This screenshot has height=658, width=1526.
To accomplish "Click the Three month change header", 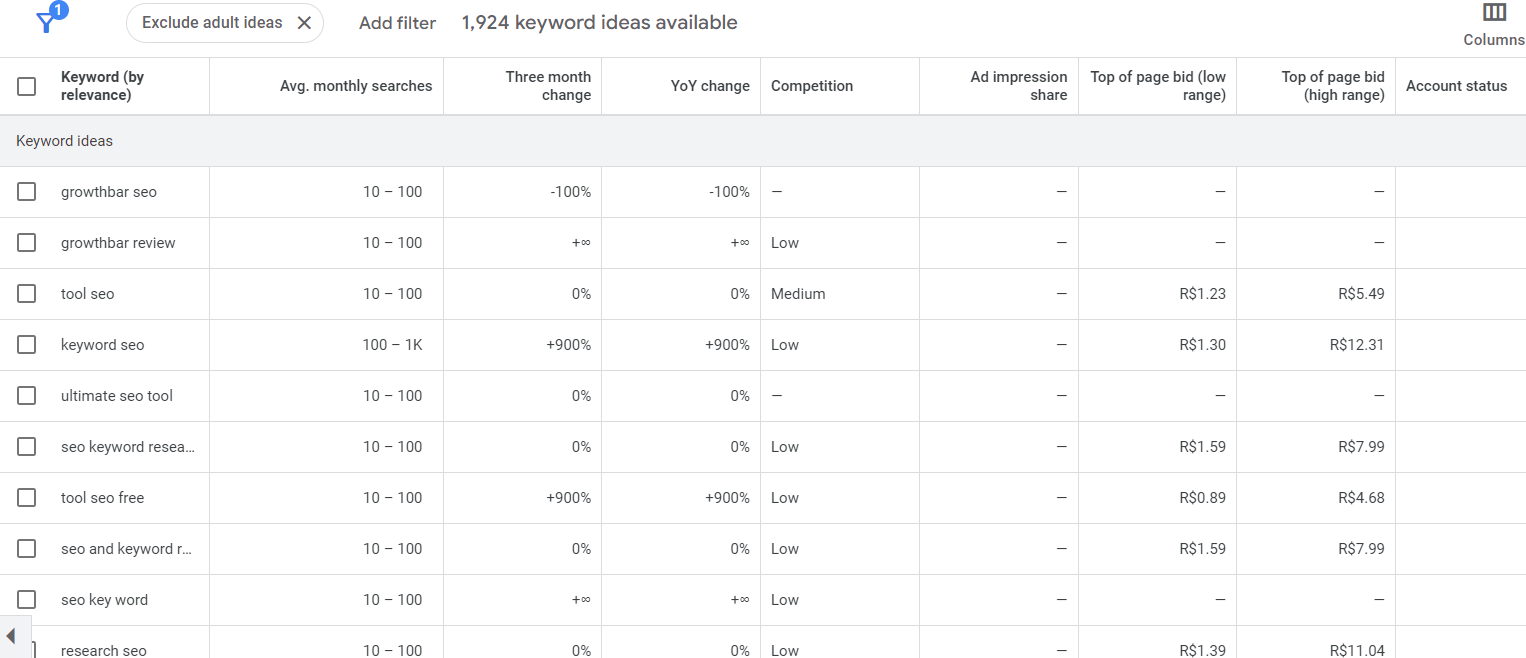I will [548, 86].
